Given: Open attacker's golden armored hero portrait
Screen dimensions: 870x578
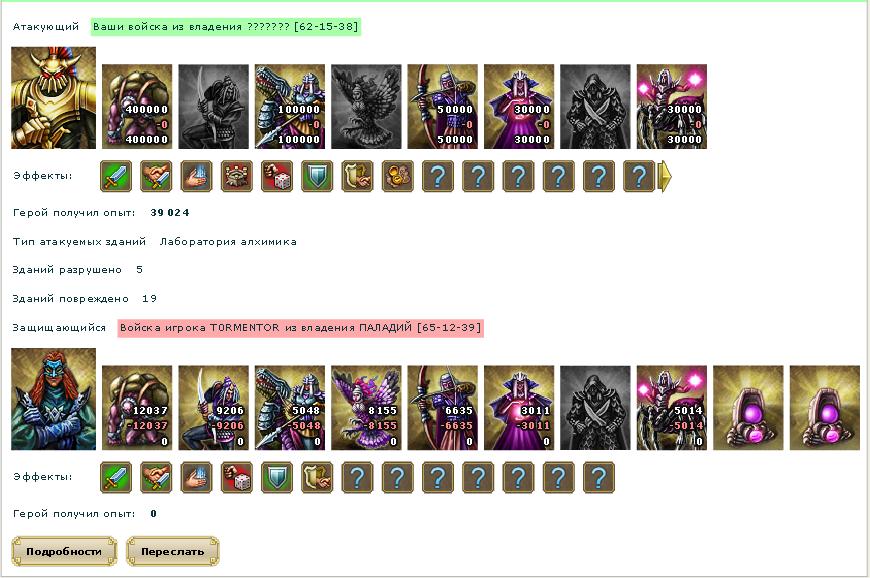Looking at the screenshot, I should coord(53,98).
